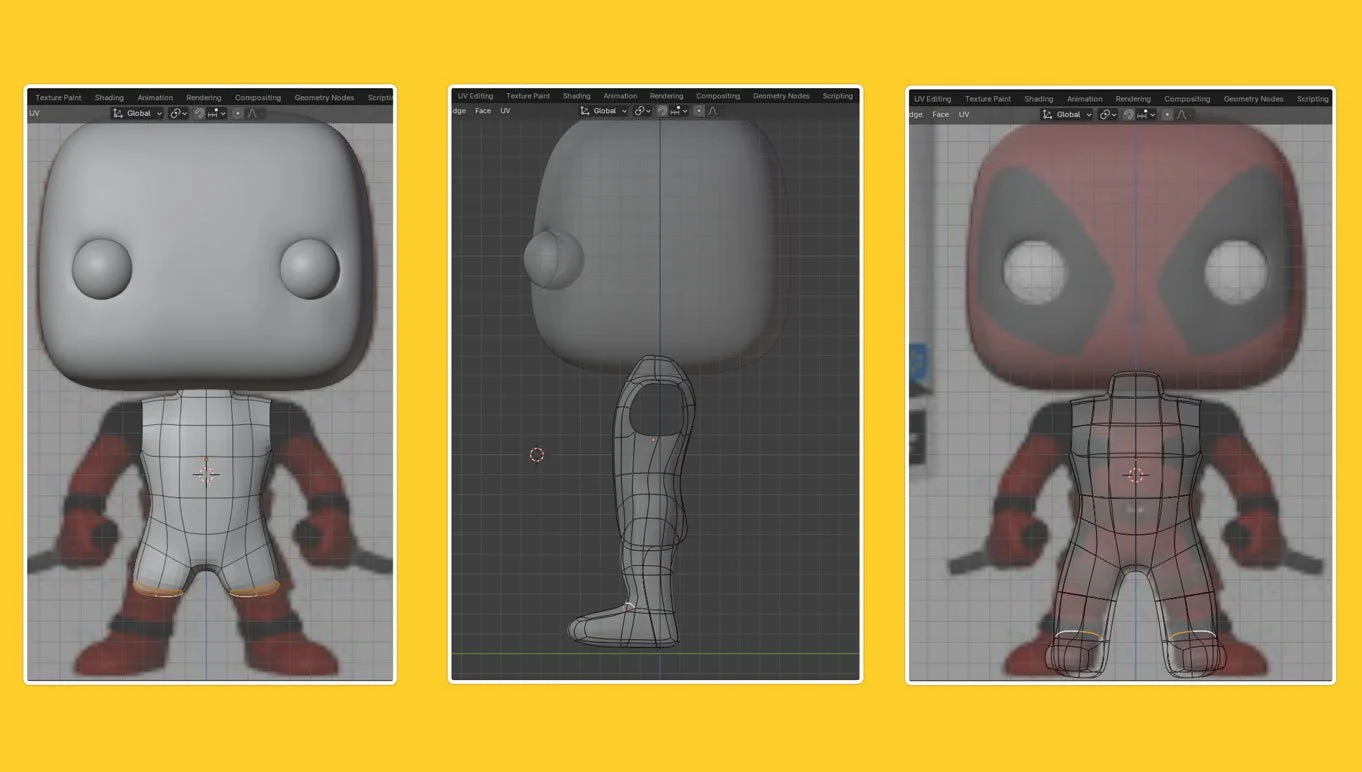Screen dimensions: 1362x772
Task: Open pivot point dropdown in middle panel
Action: (642, 111)
